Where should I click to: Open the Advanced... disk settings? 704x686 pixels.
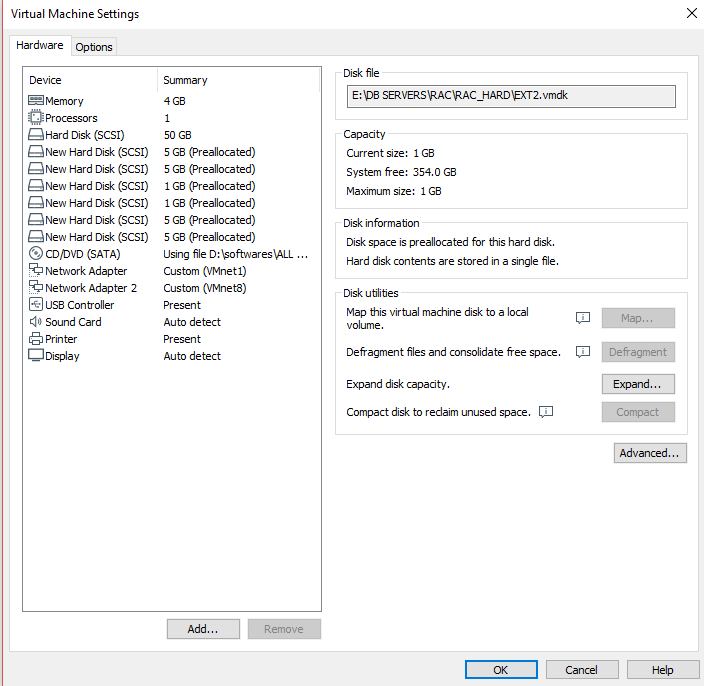click(650, 453)
